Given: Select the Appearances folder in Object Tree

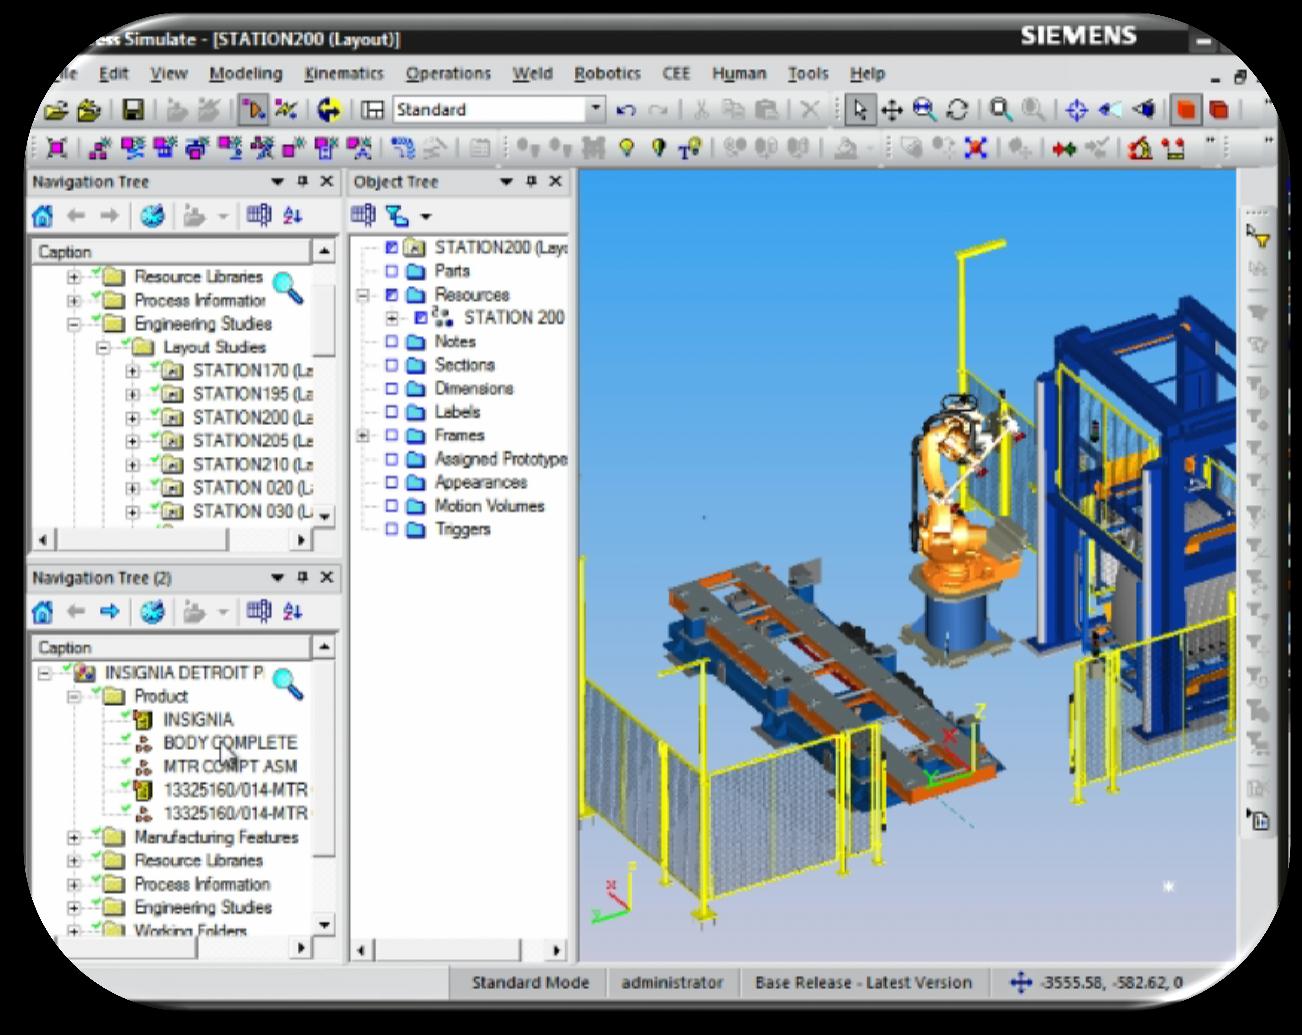Looking at the screenshot, I should click(x=481, y=482).
